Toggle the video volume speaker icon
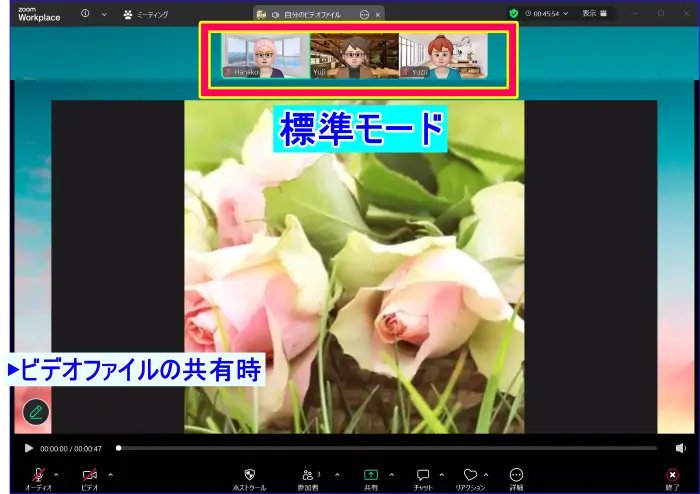This screenshot has height=494, width=700. coord(681,448)
